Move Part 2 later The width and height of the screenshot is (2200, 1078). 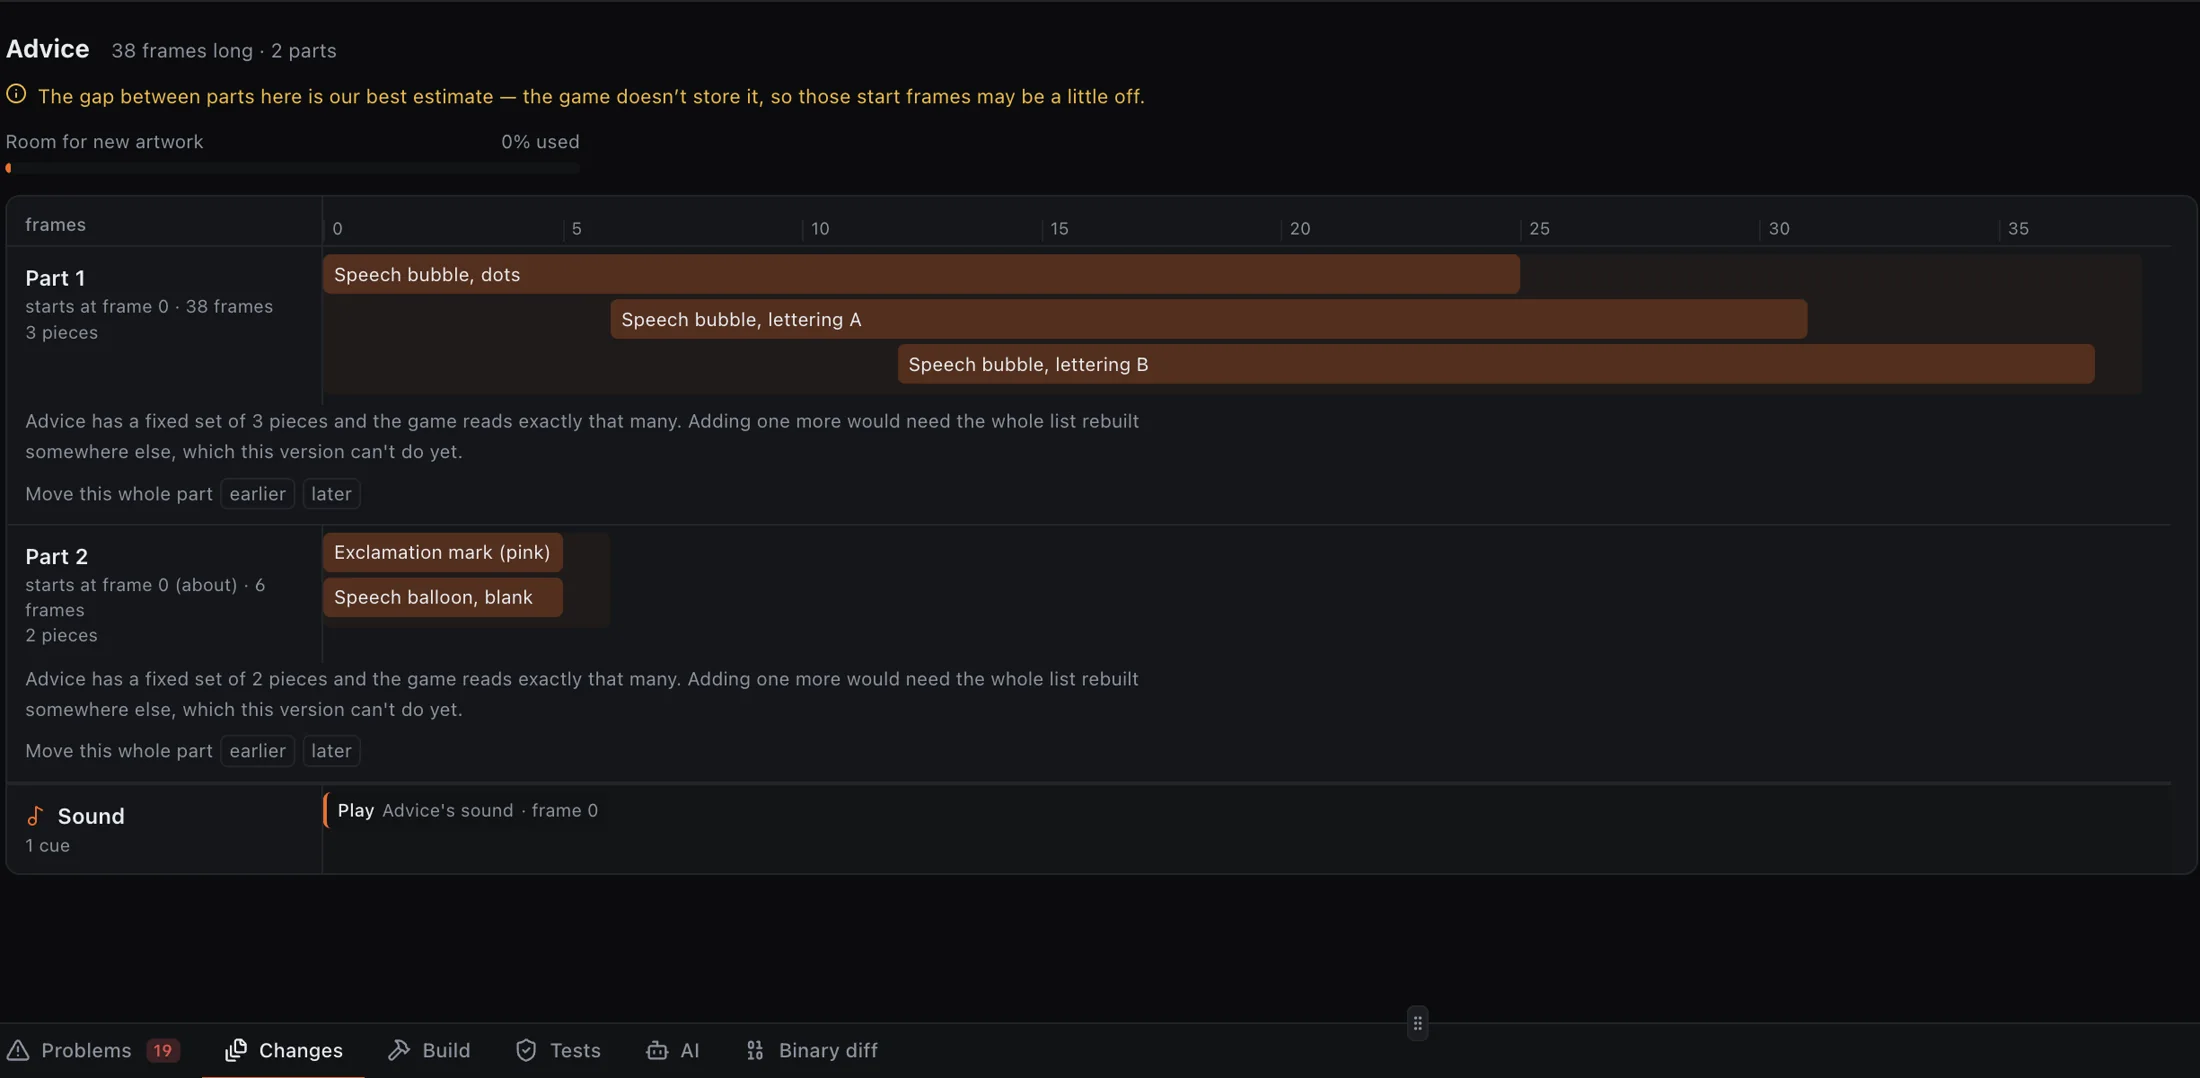pos(331,751)
